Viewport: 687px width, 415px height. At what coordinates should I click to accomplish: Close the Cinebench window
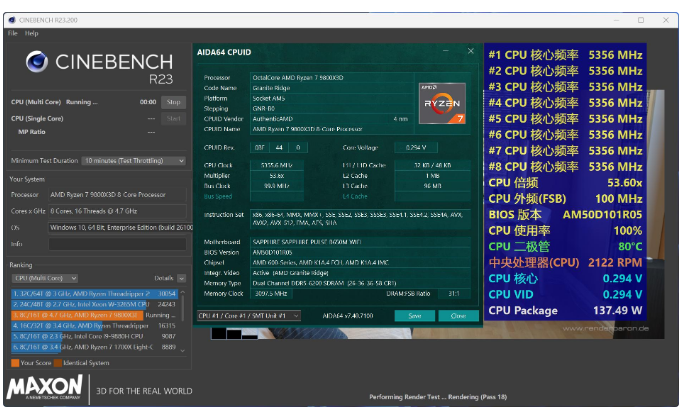[666, 20]
